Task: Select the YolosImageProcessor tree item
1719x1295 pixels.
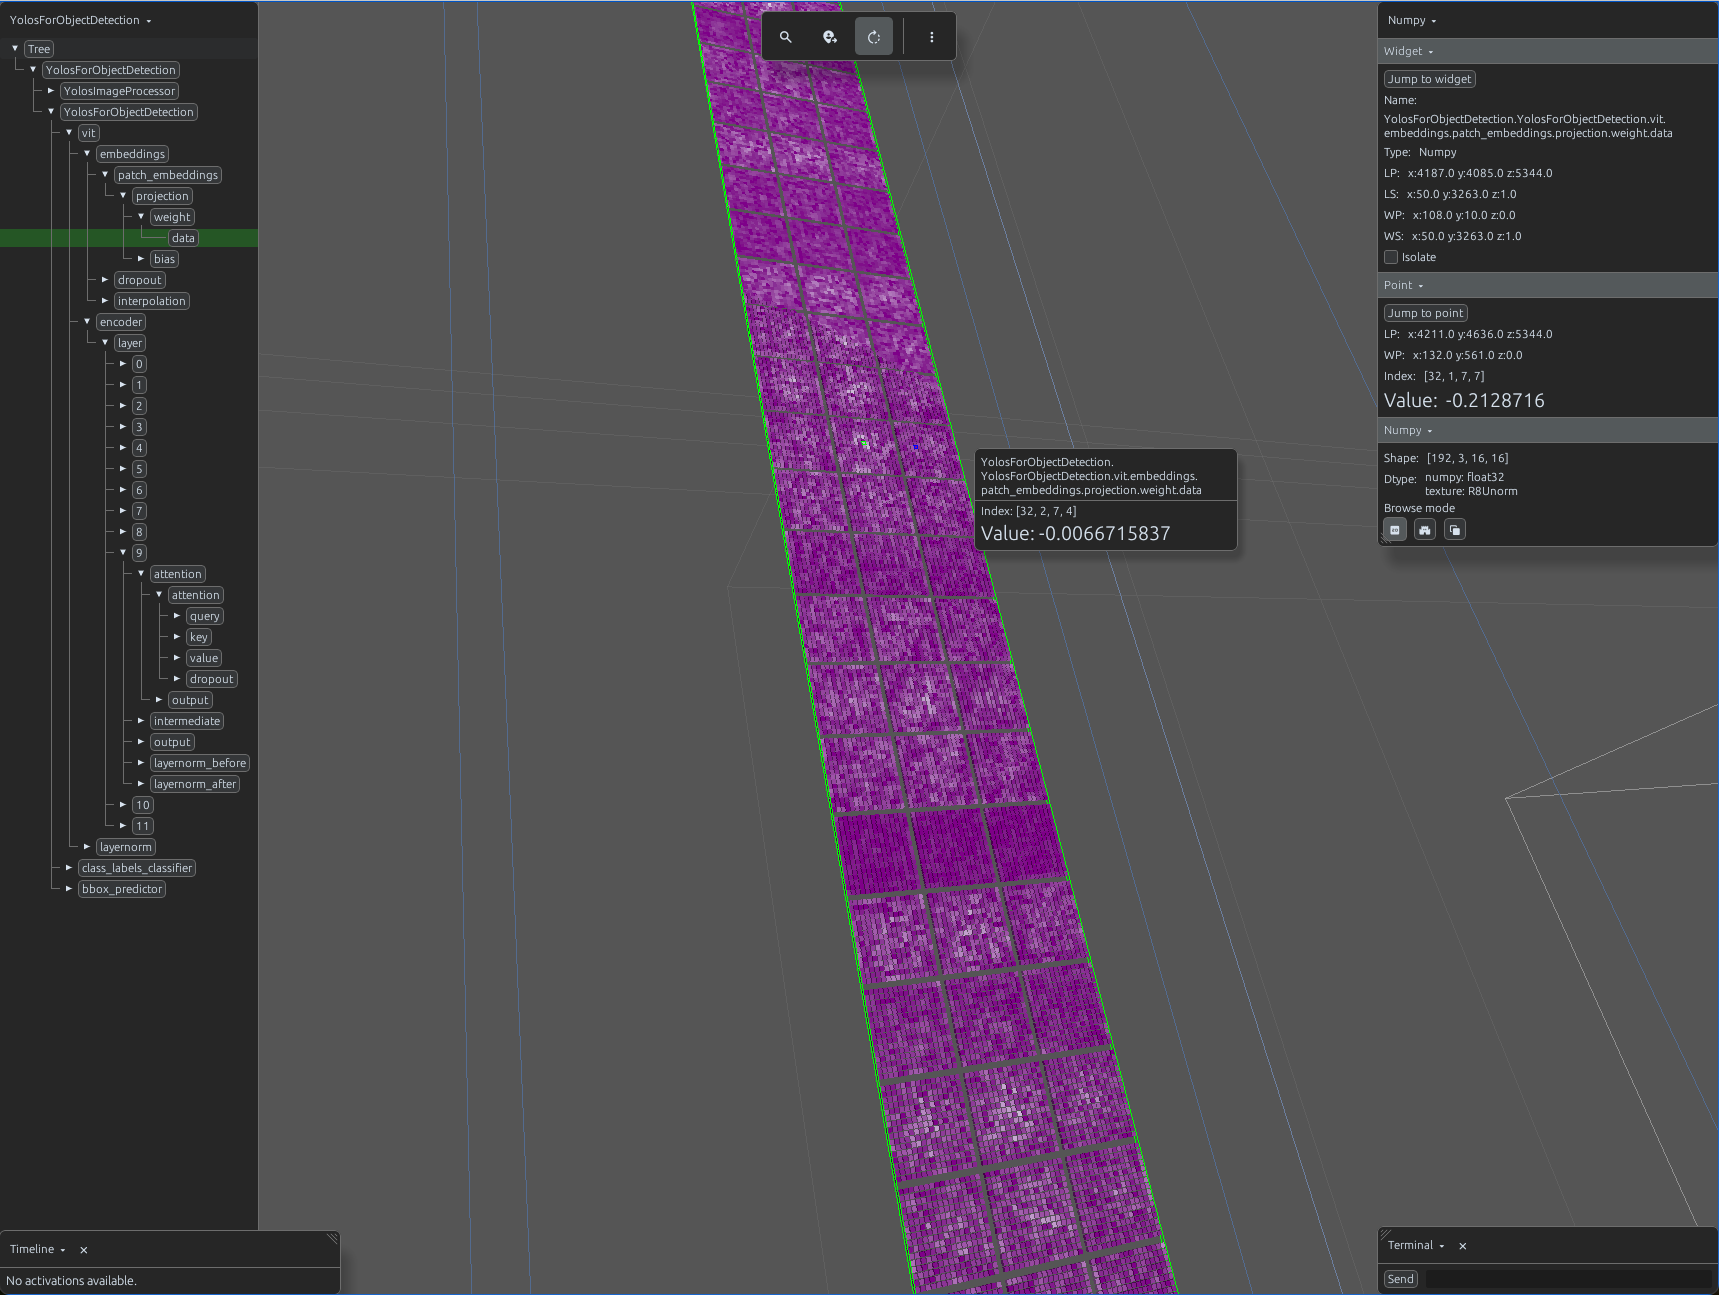Action: pos(120,91)
